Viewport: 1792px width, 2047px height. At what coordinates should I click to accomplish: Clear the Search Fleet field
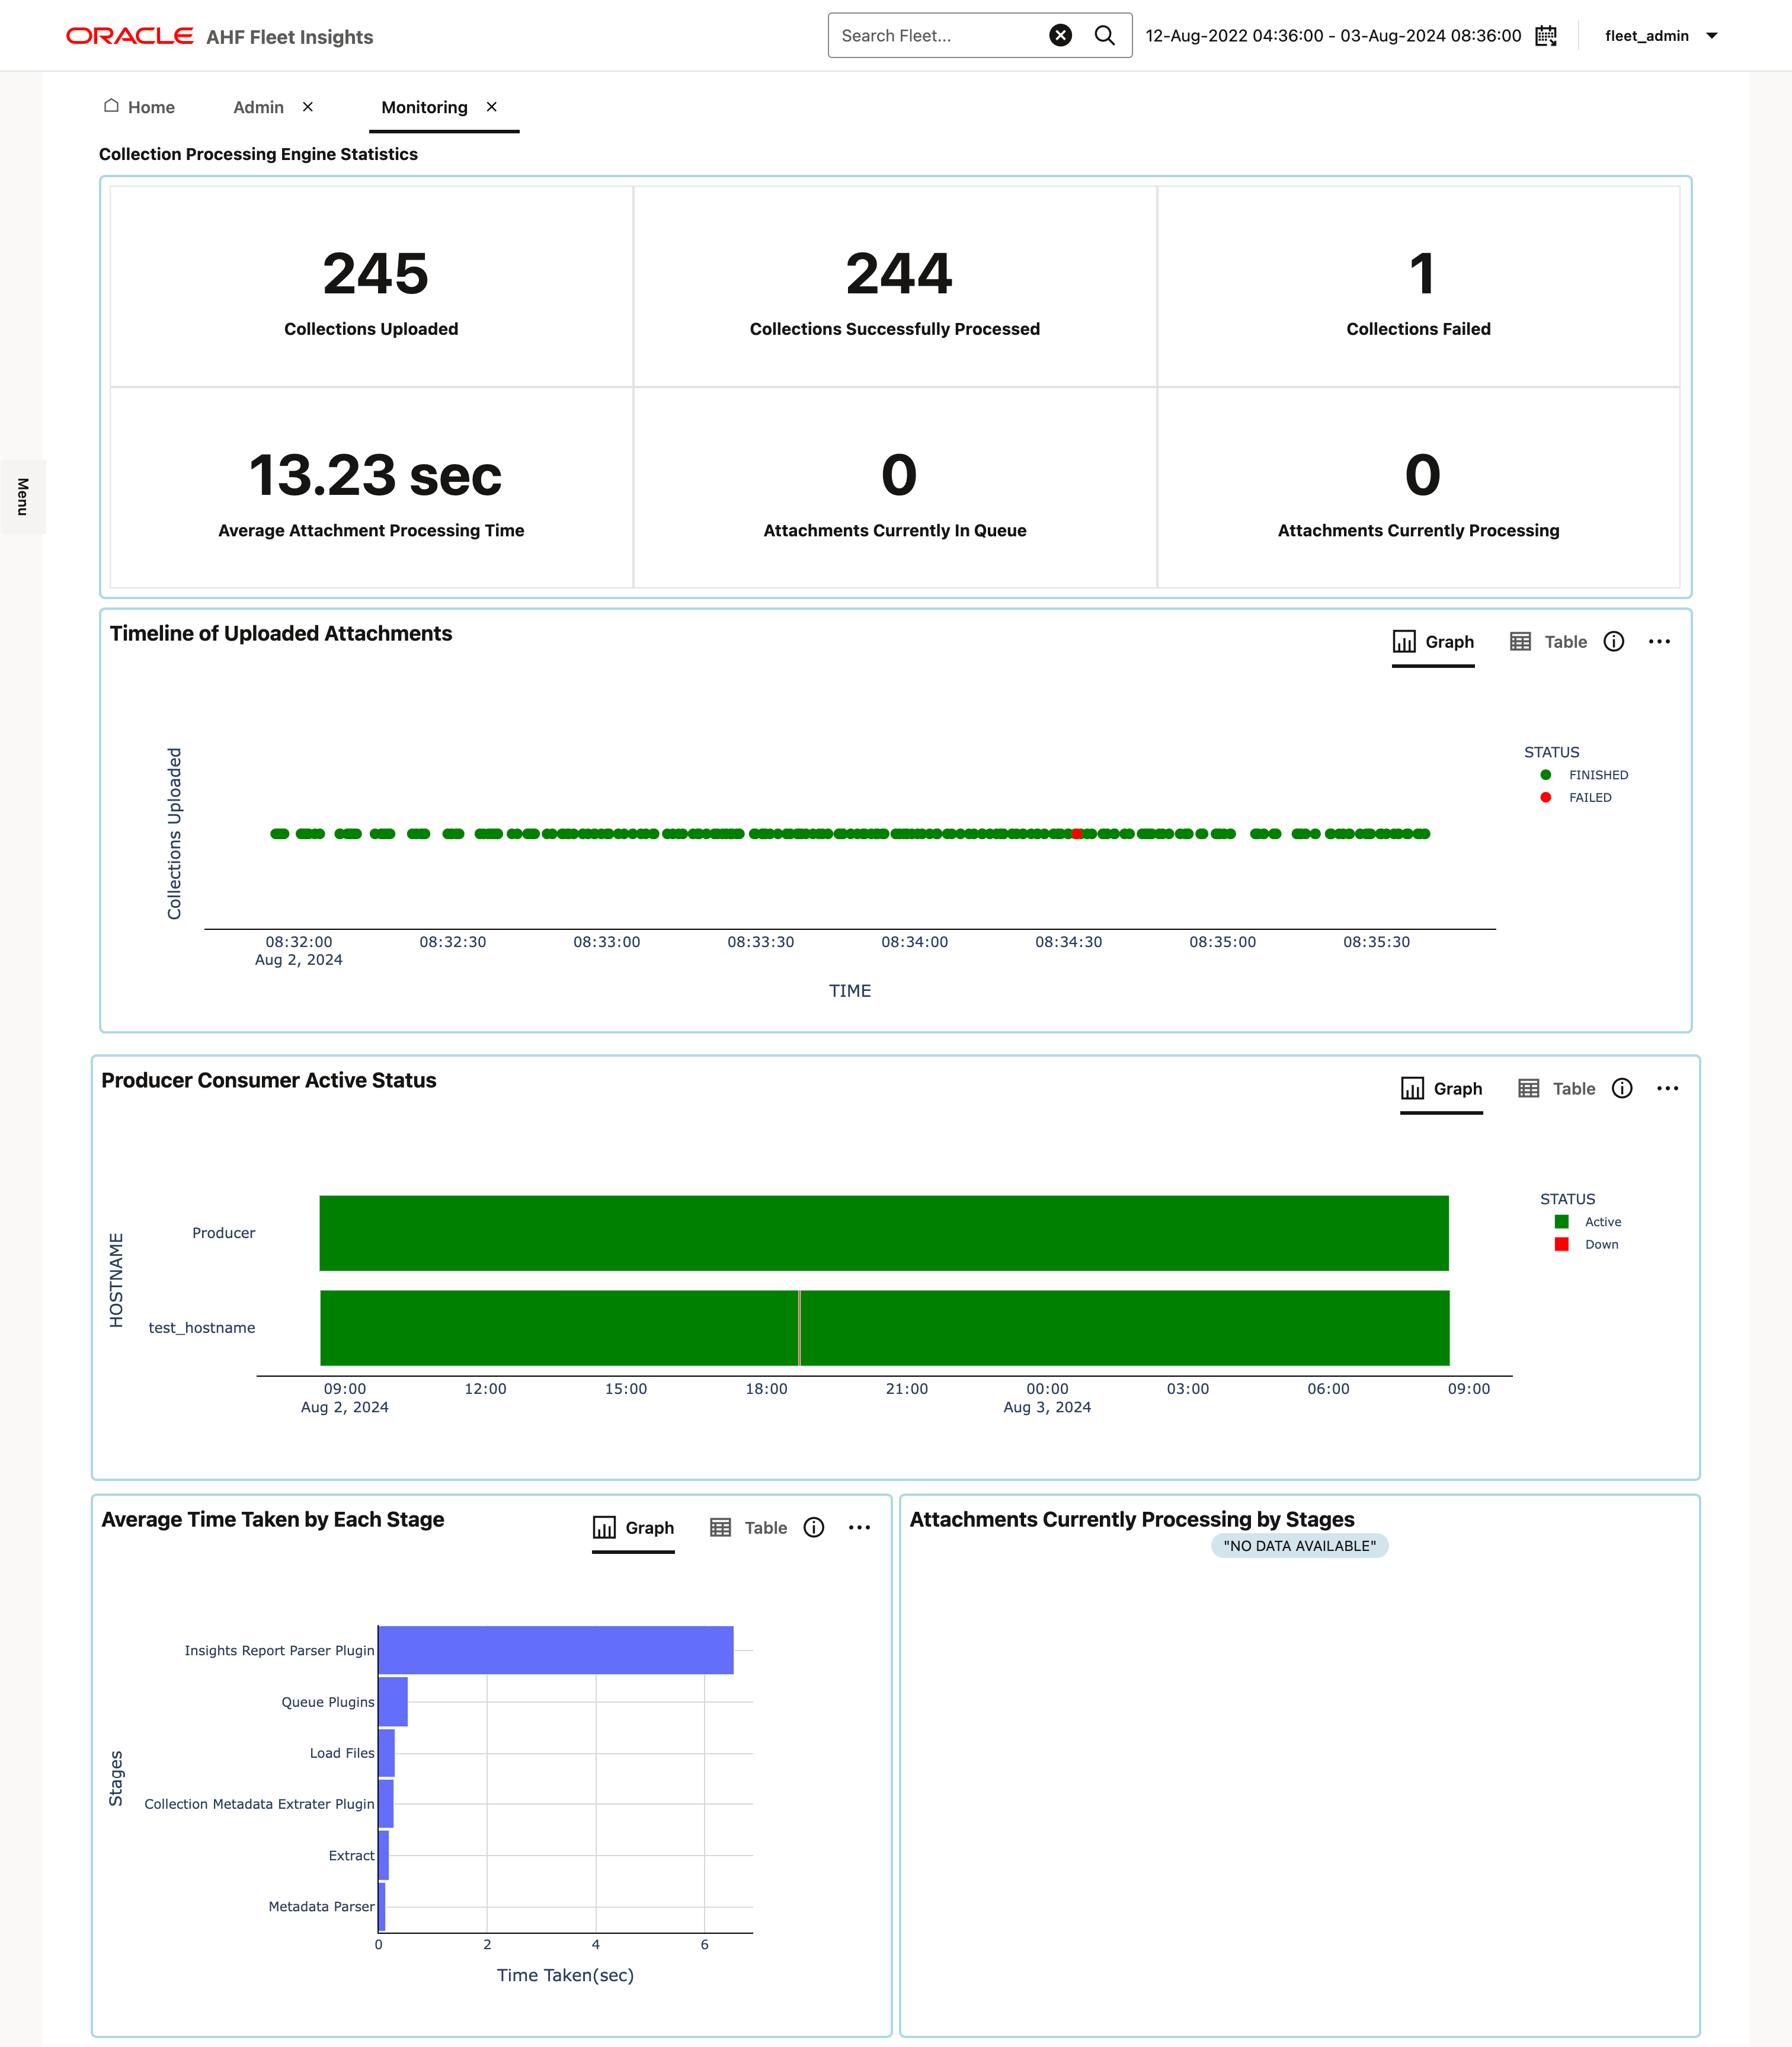[1060, 36]
